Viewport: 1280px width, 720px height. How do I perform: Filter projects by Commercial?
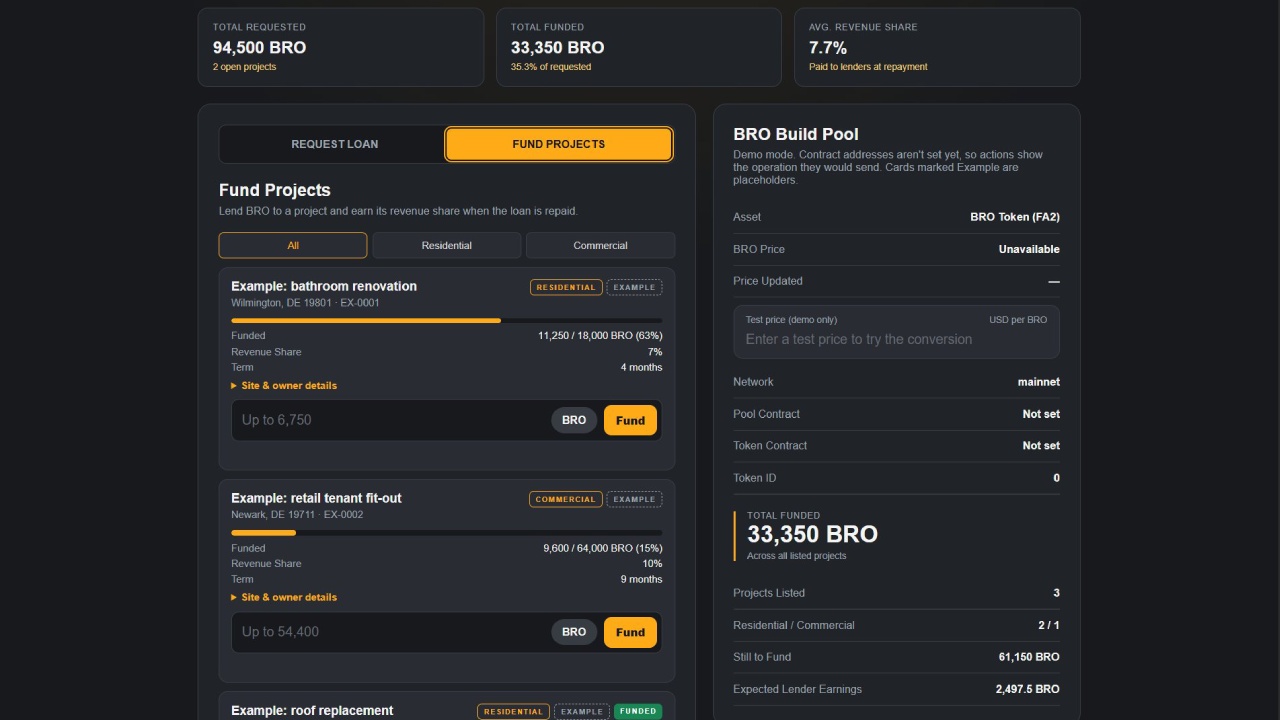tap(600, 245)
